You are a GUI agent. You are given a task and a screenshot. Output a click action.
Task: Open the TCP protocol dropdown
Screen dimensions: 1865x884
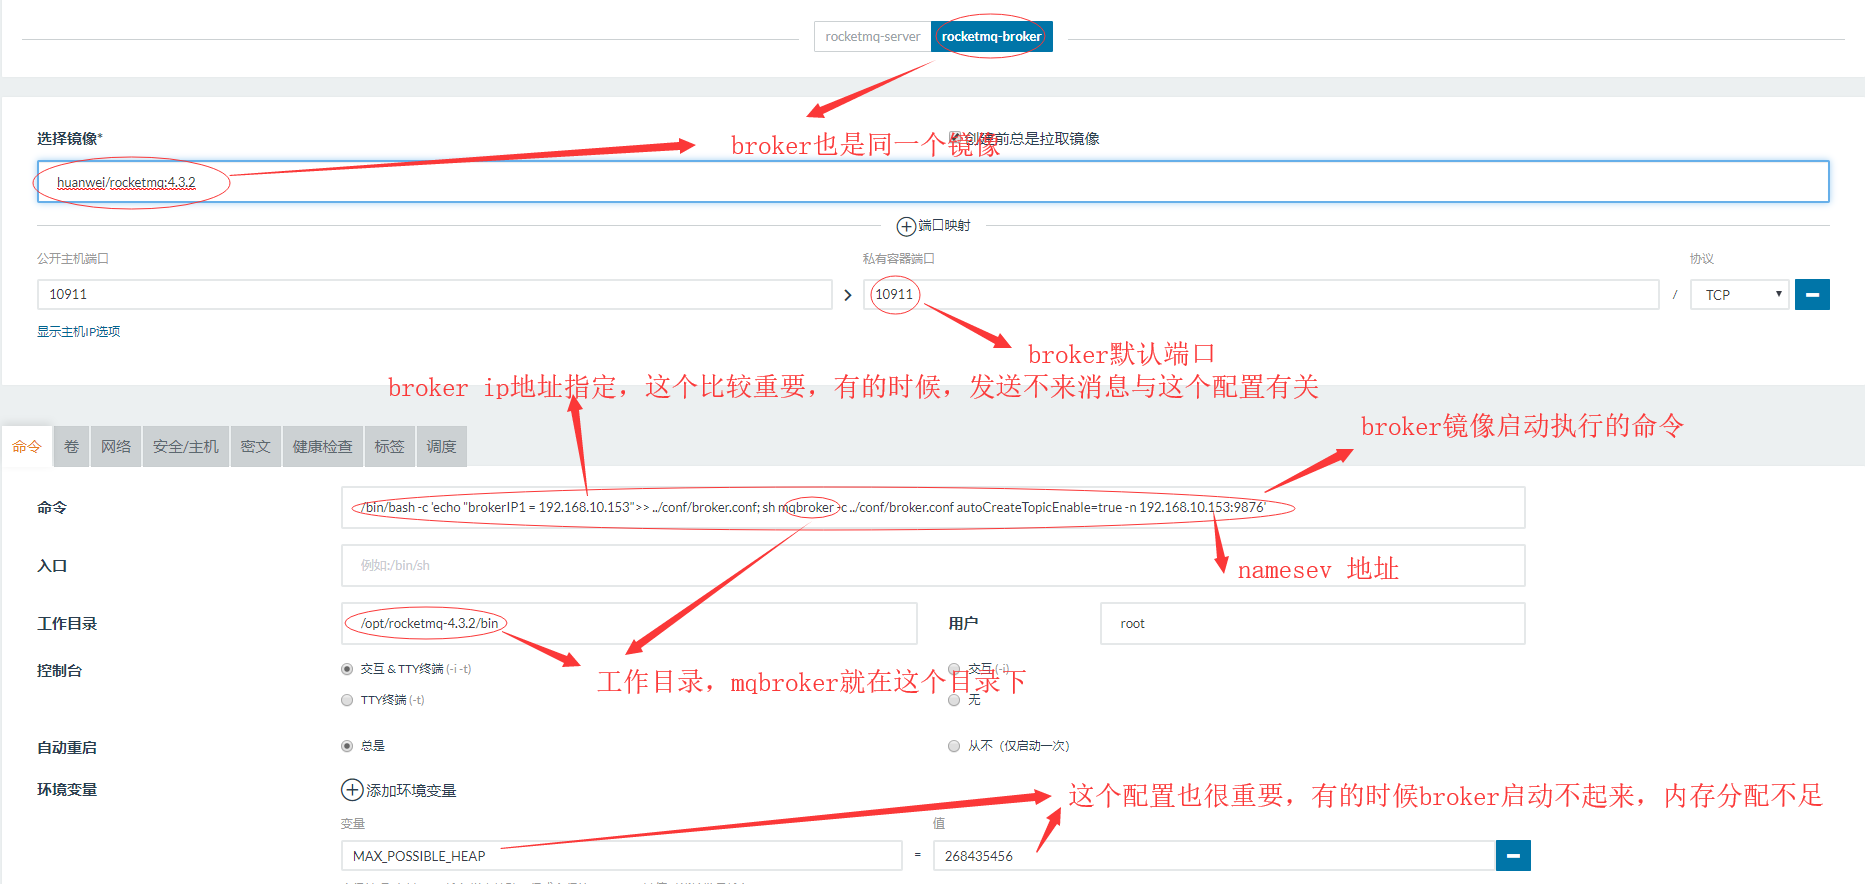pos(1739,295)
